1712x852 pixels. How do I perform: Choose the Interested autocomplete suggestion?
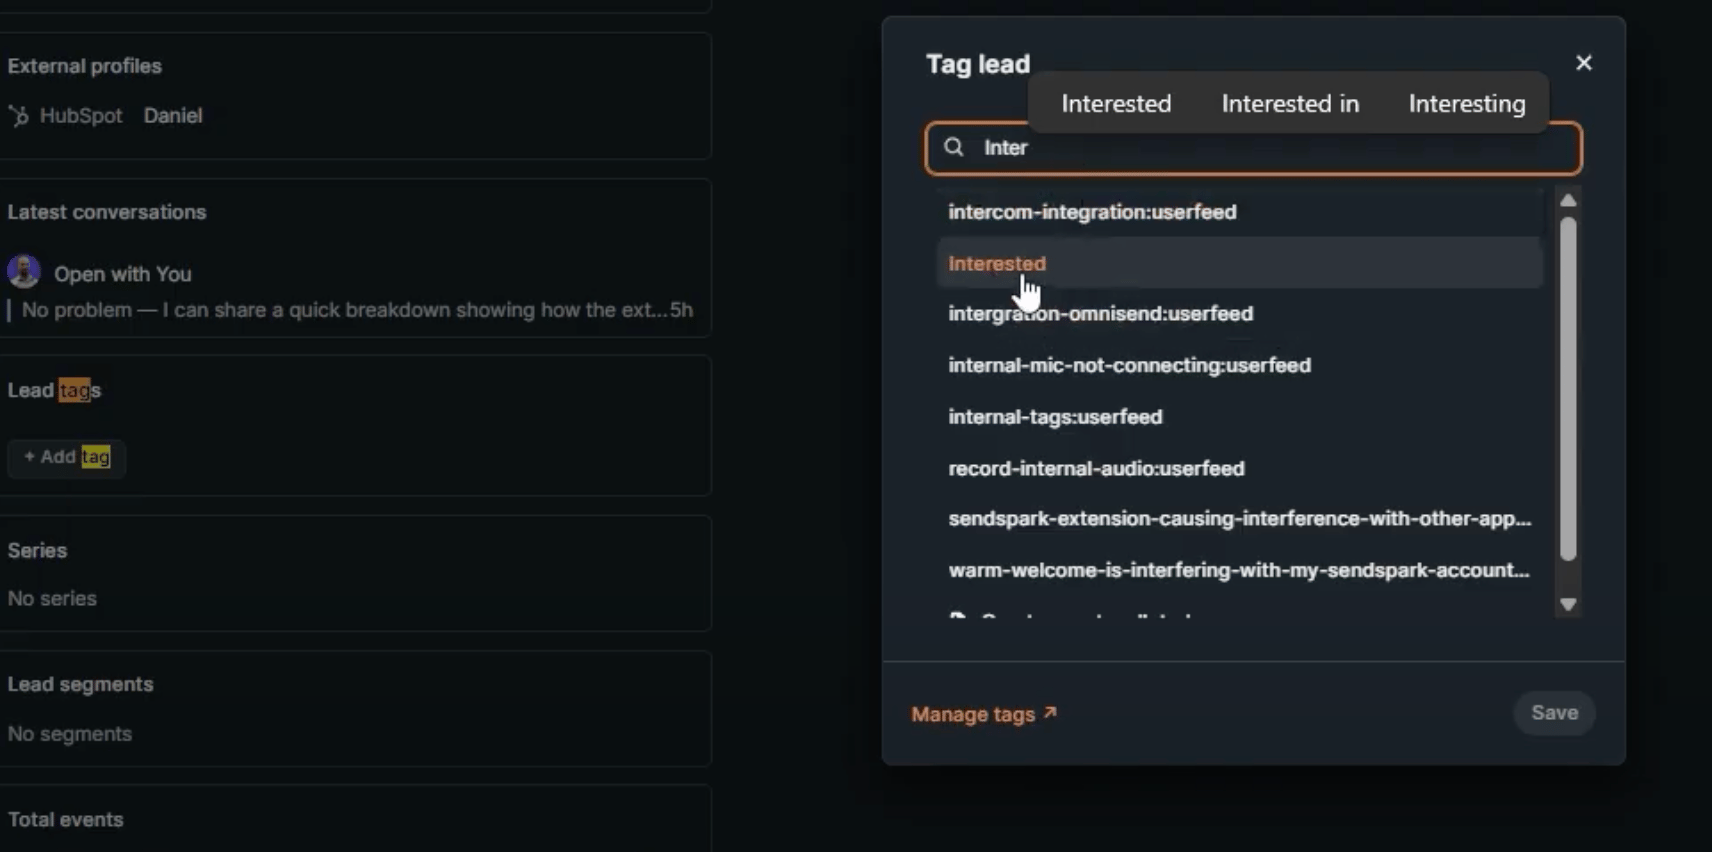pos(1116,103)
